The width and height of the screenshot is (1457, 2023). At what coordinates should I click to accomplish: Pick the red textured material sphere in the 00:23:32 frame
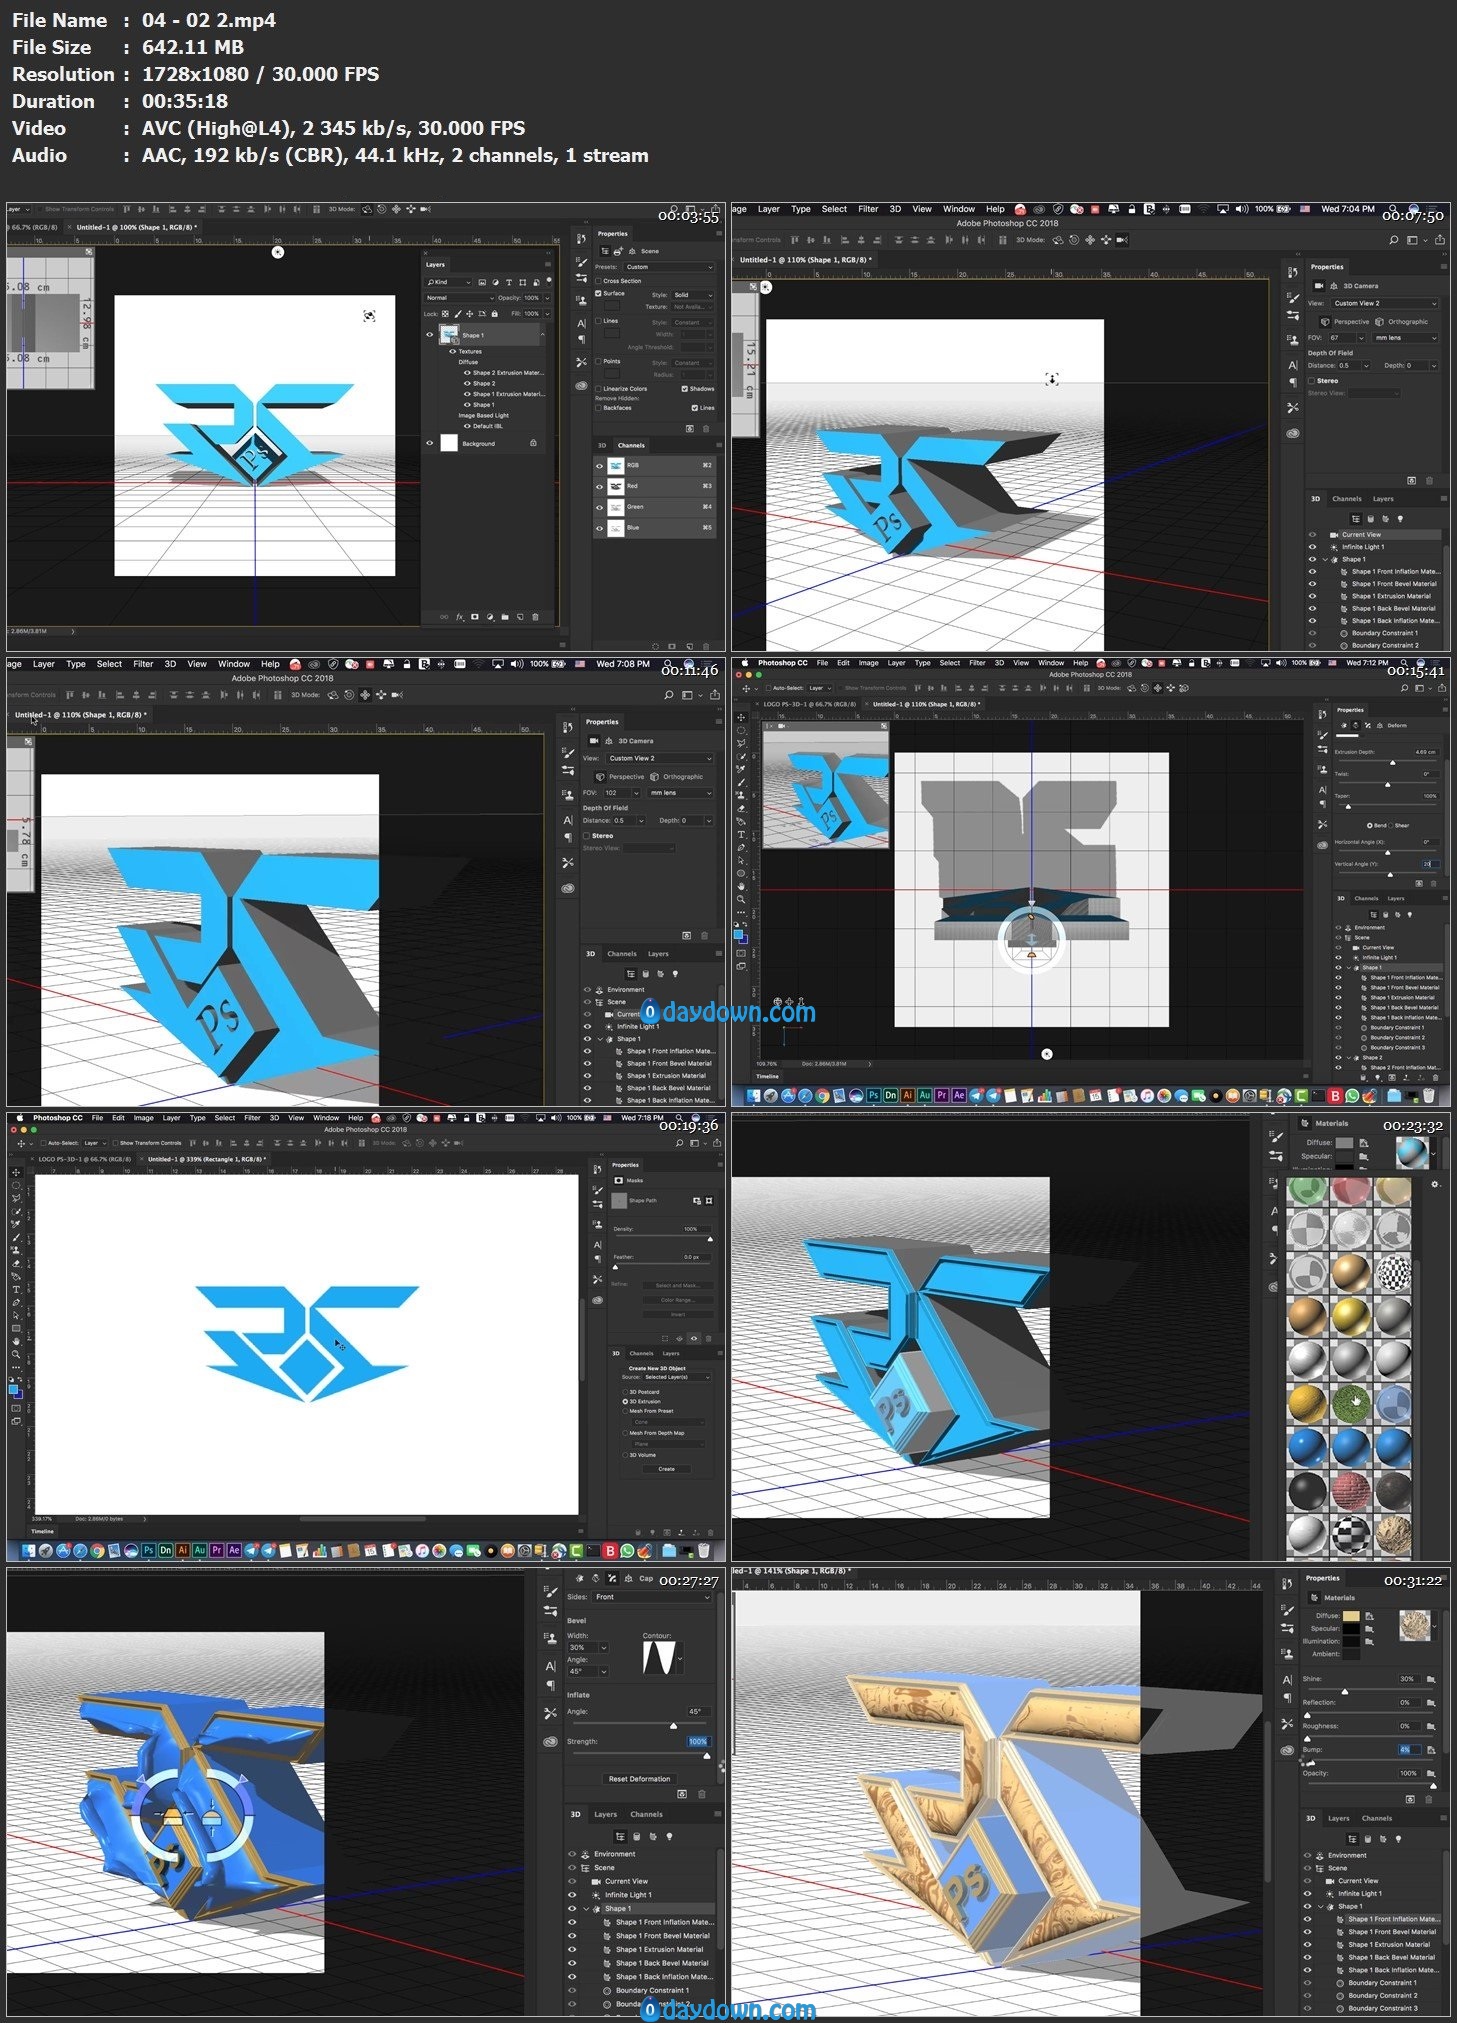pos(1350,1489)
